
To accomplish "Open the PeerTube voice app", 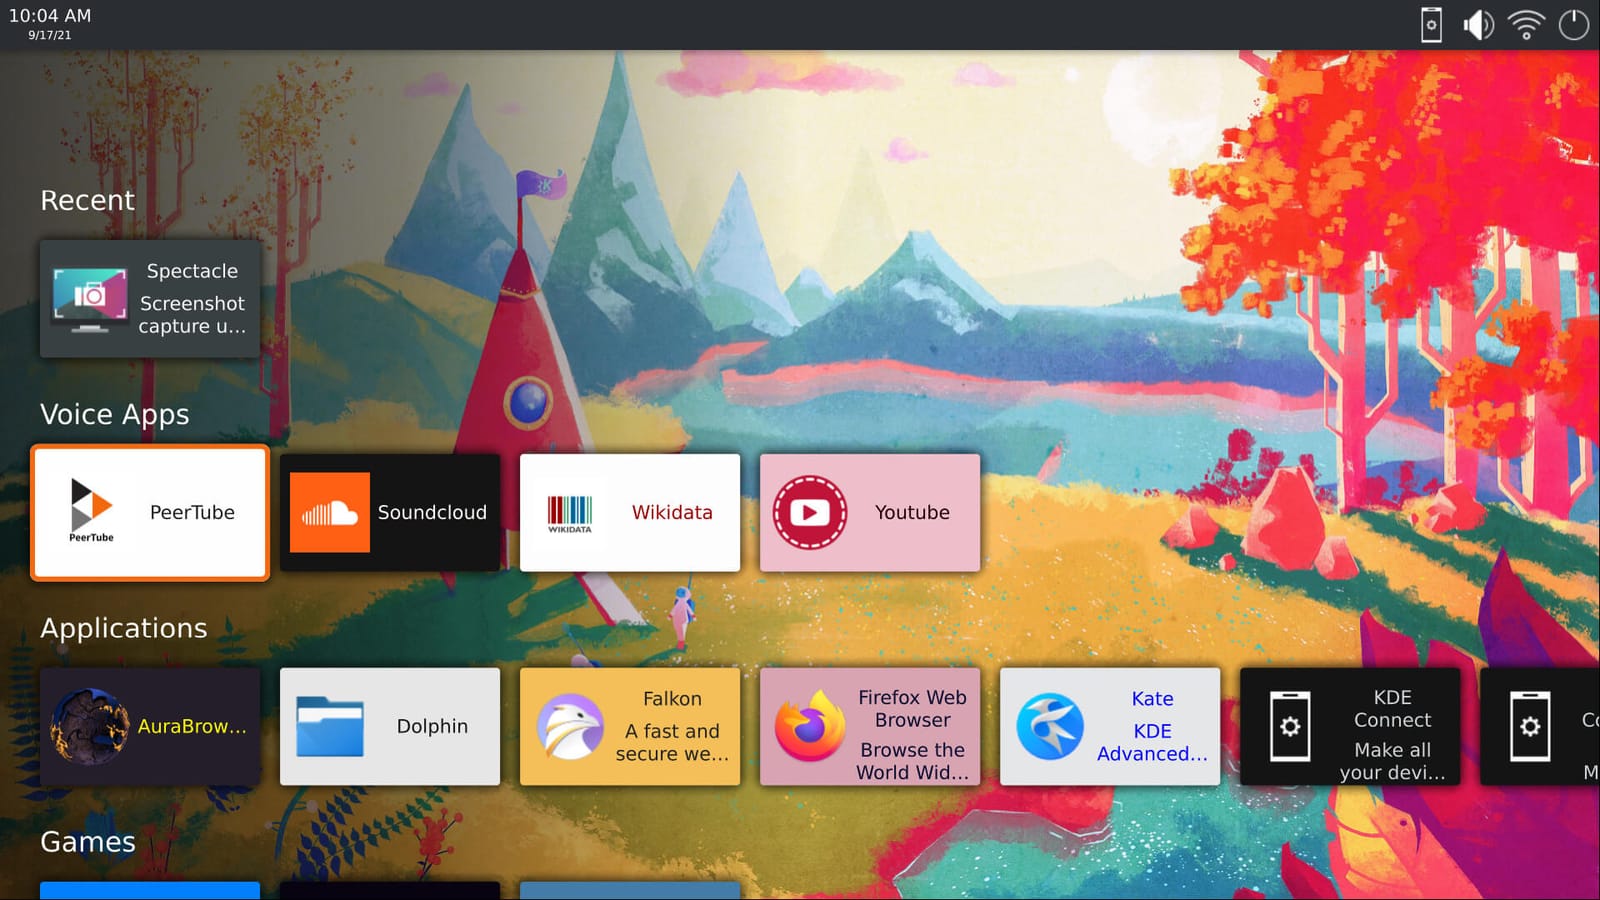I will (x=150, y=513).
